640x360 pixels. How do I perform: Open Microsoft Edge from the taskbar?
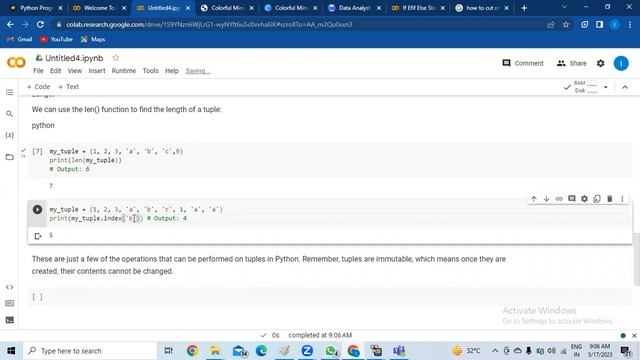[261, 351]
